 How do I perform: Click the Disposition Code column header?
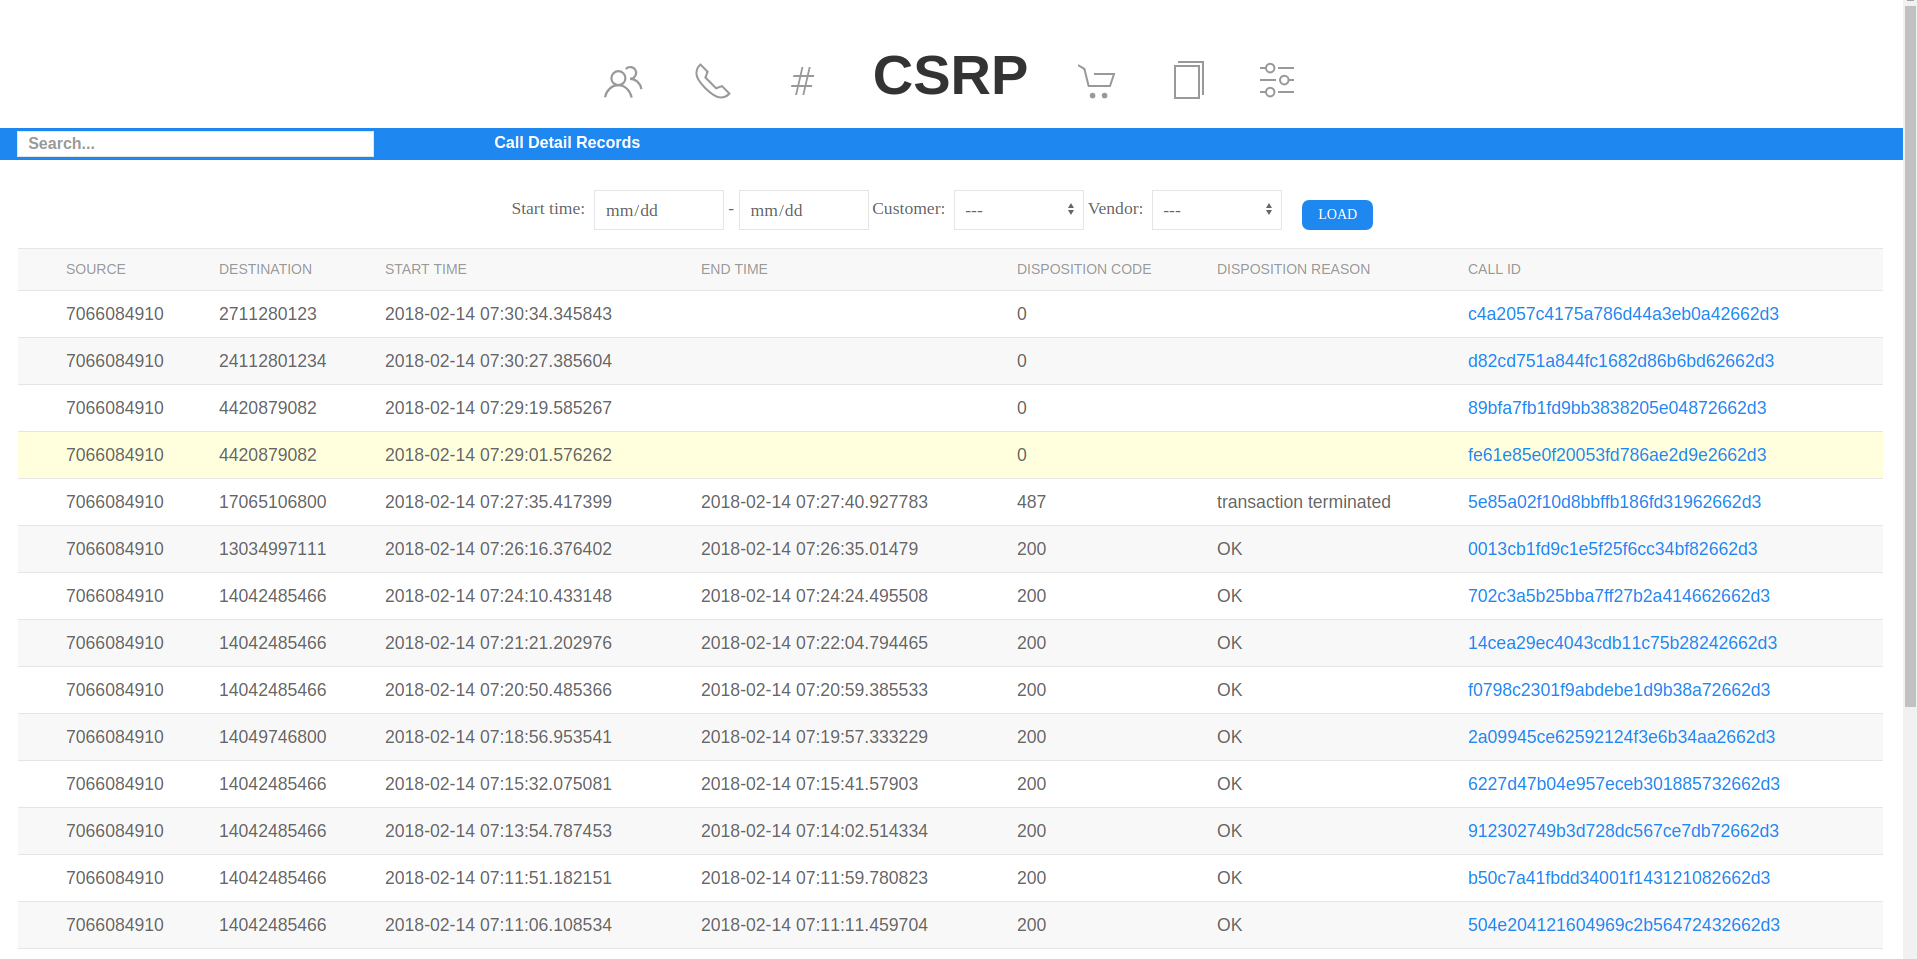click(x=1083, y=269)
